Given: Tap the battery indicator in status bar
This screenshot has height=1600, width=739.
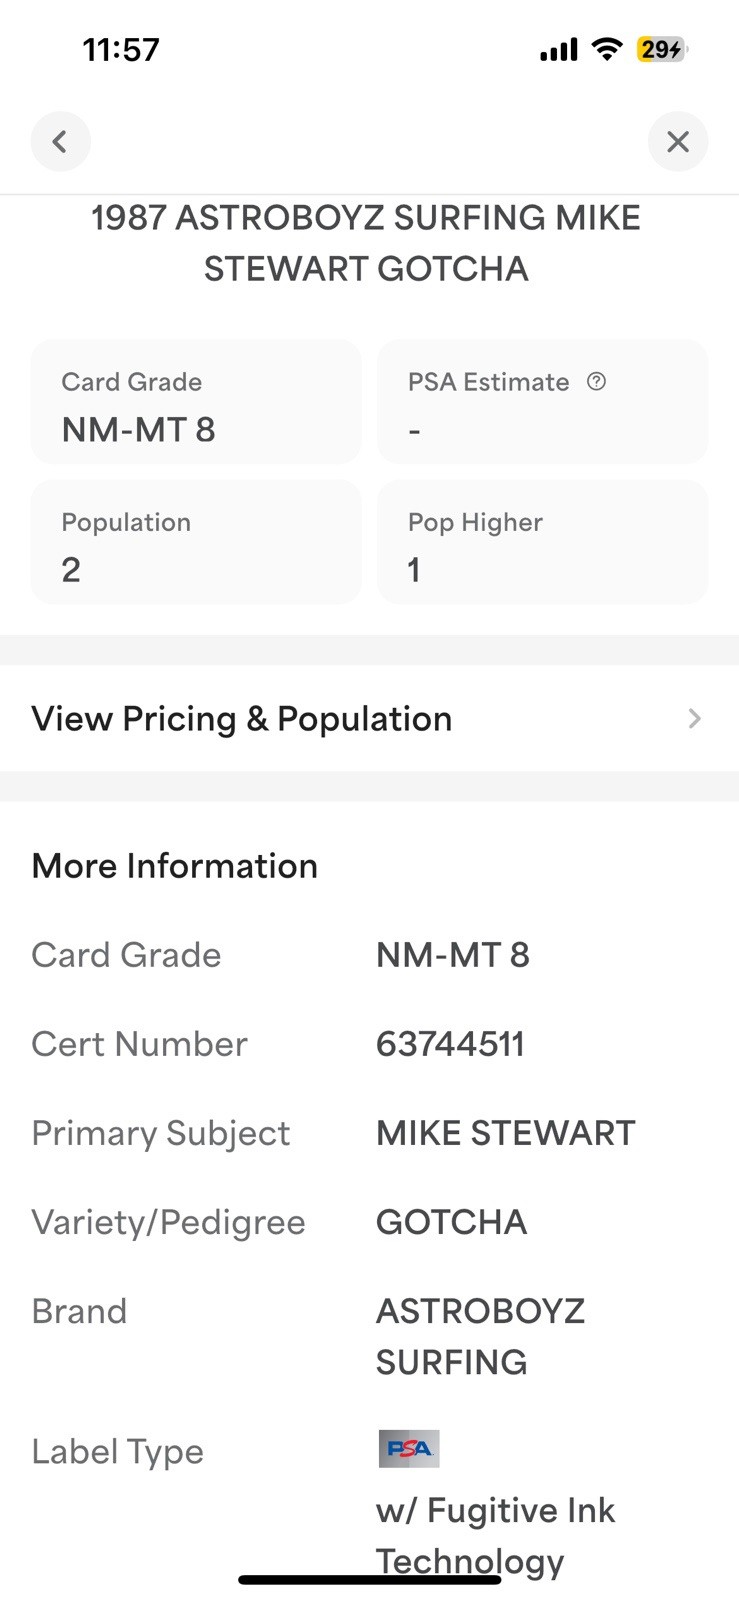Looking at the screenshot, I should point(662,49).
